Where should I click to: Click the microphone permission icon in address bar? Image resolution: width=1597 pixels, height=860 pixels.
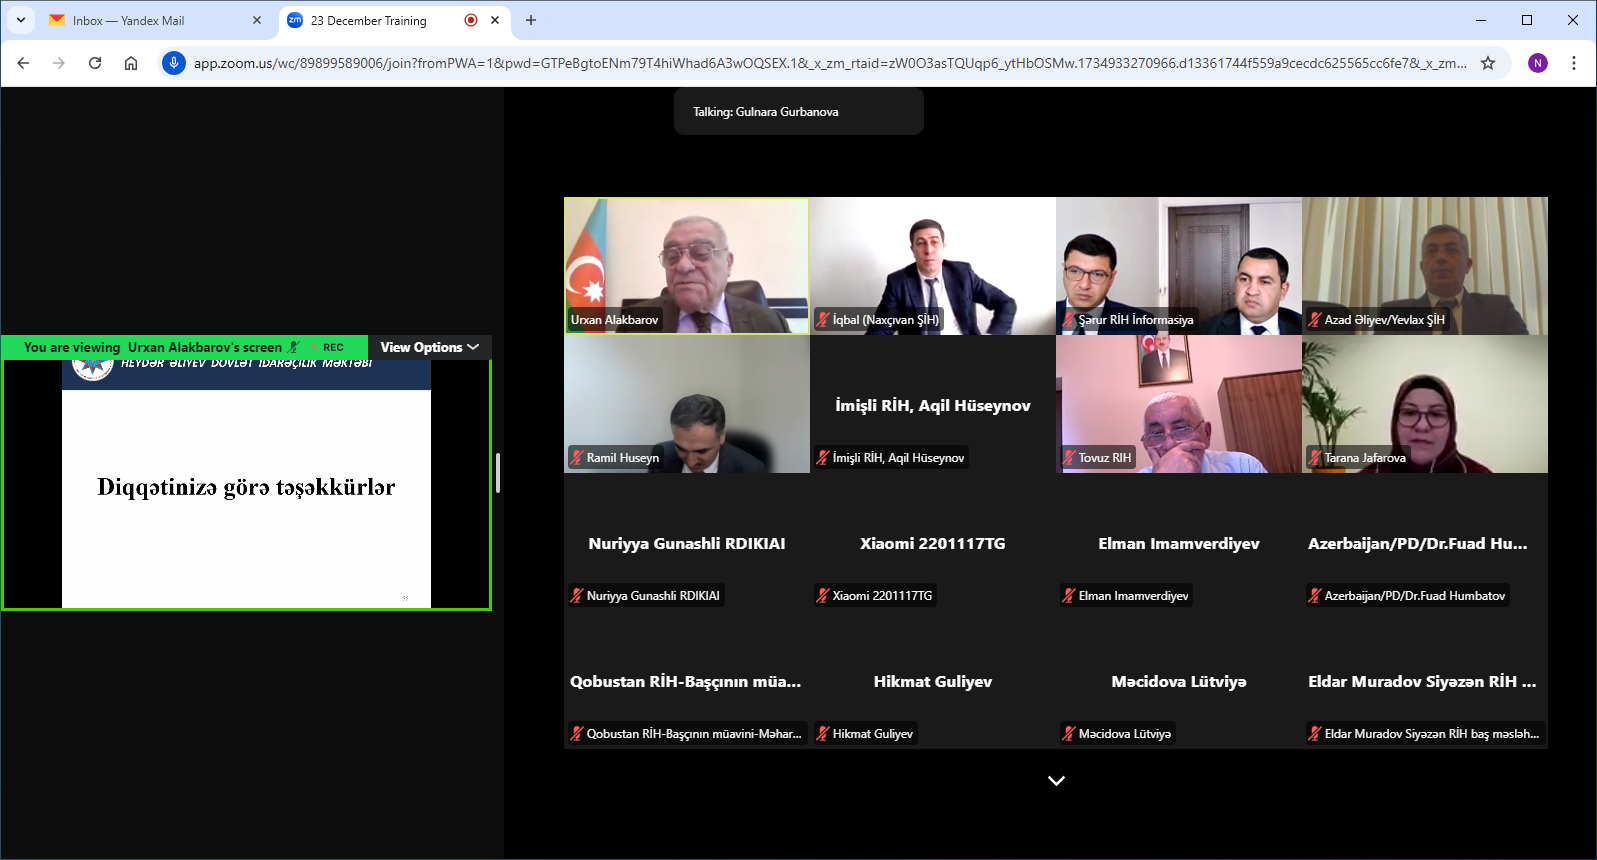click(x=174, y=63)
